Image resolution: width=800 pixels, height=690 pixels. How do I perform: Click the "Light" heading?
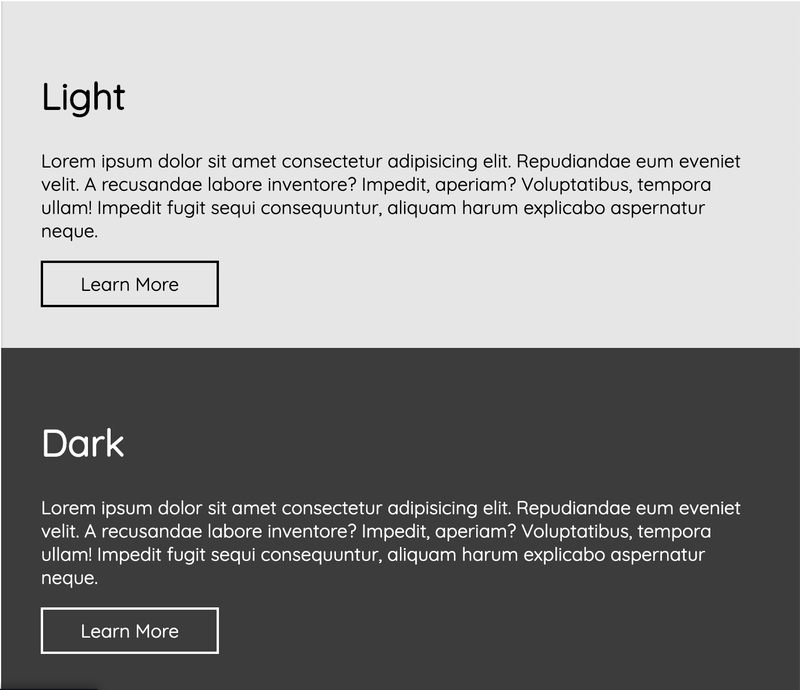(x=83, y=97)
